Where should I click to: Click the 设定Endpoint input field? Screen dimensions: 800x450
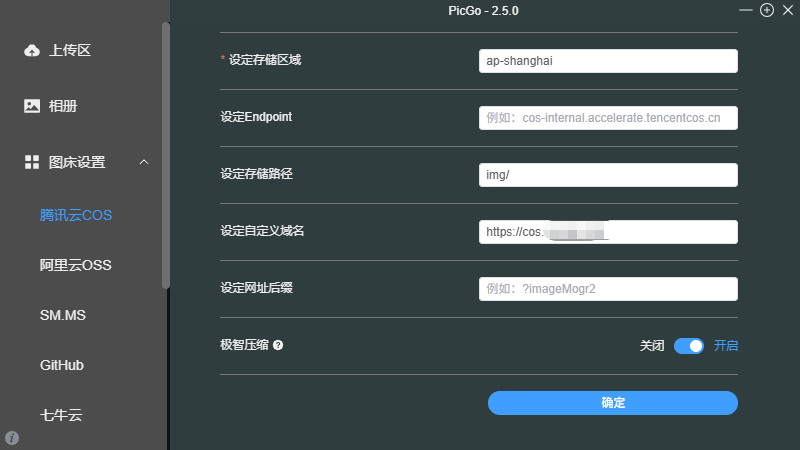click(x=608, y=118)
